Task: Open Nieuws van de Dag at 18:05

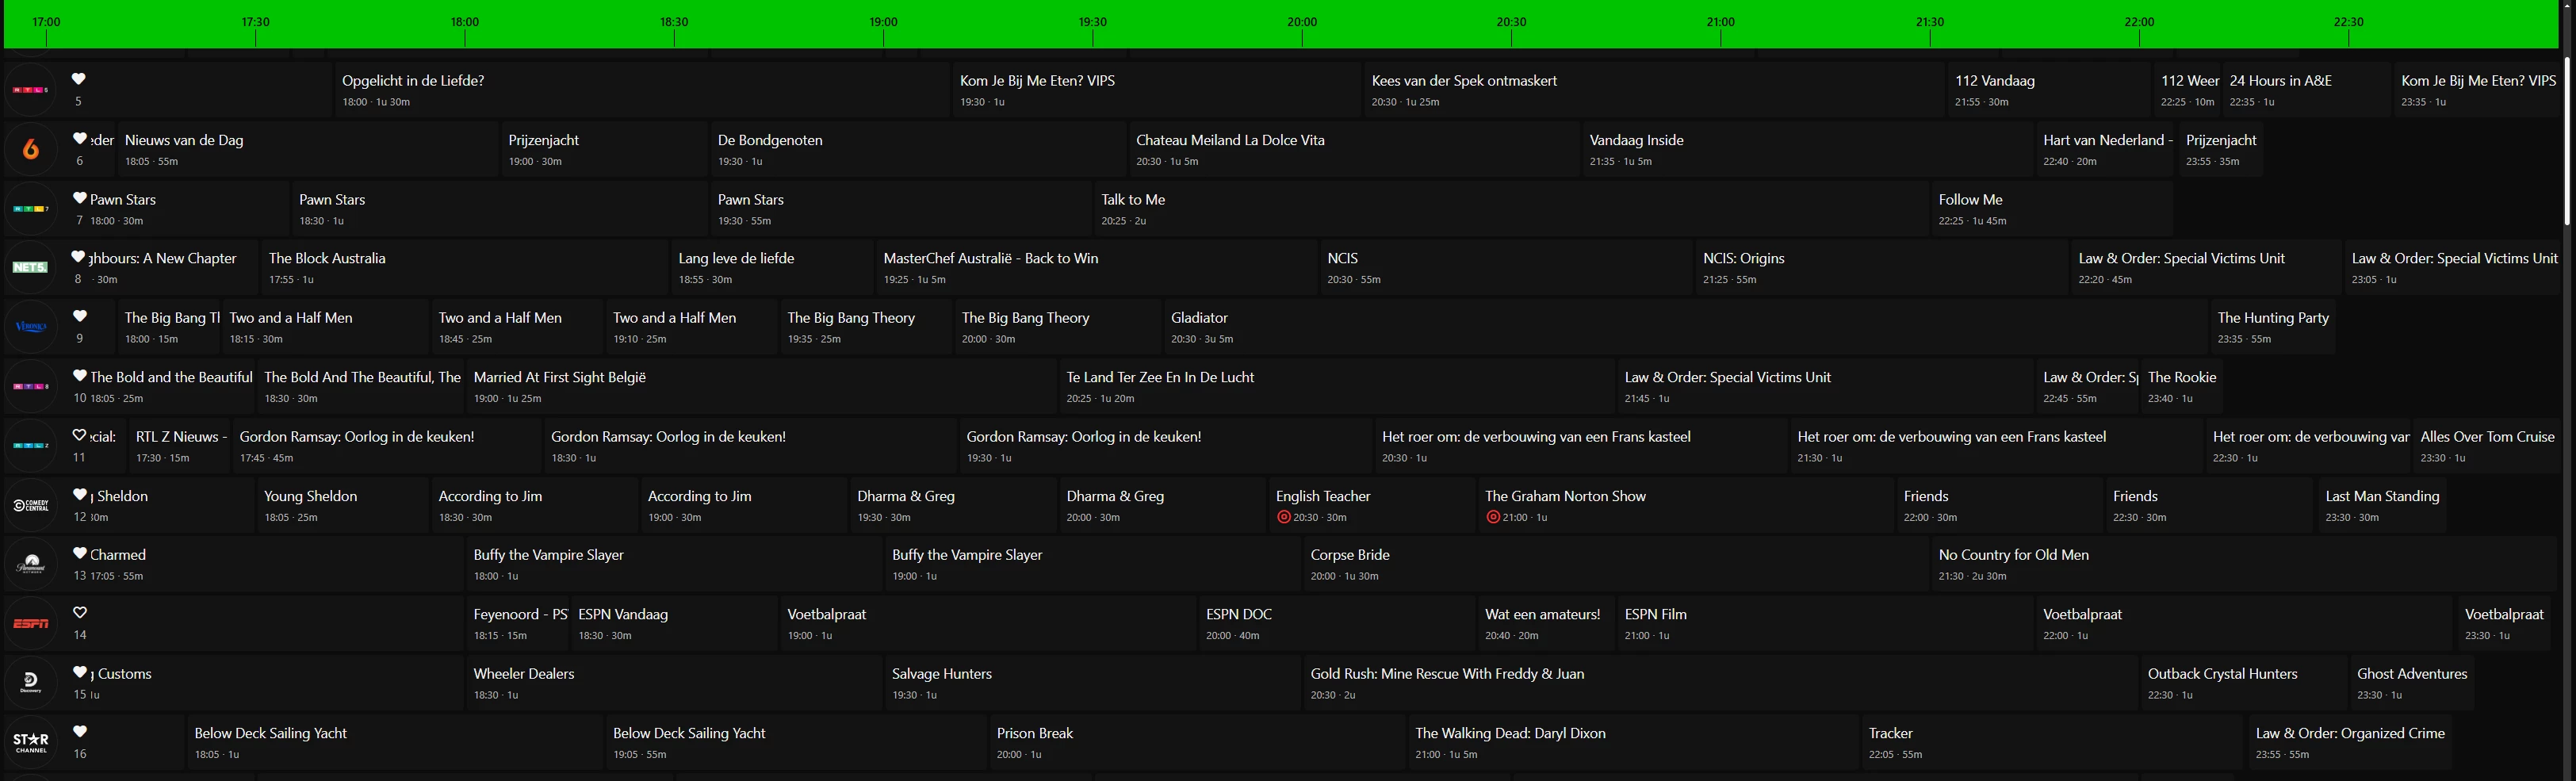Action: [x=308, y=150]
